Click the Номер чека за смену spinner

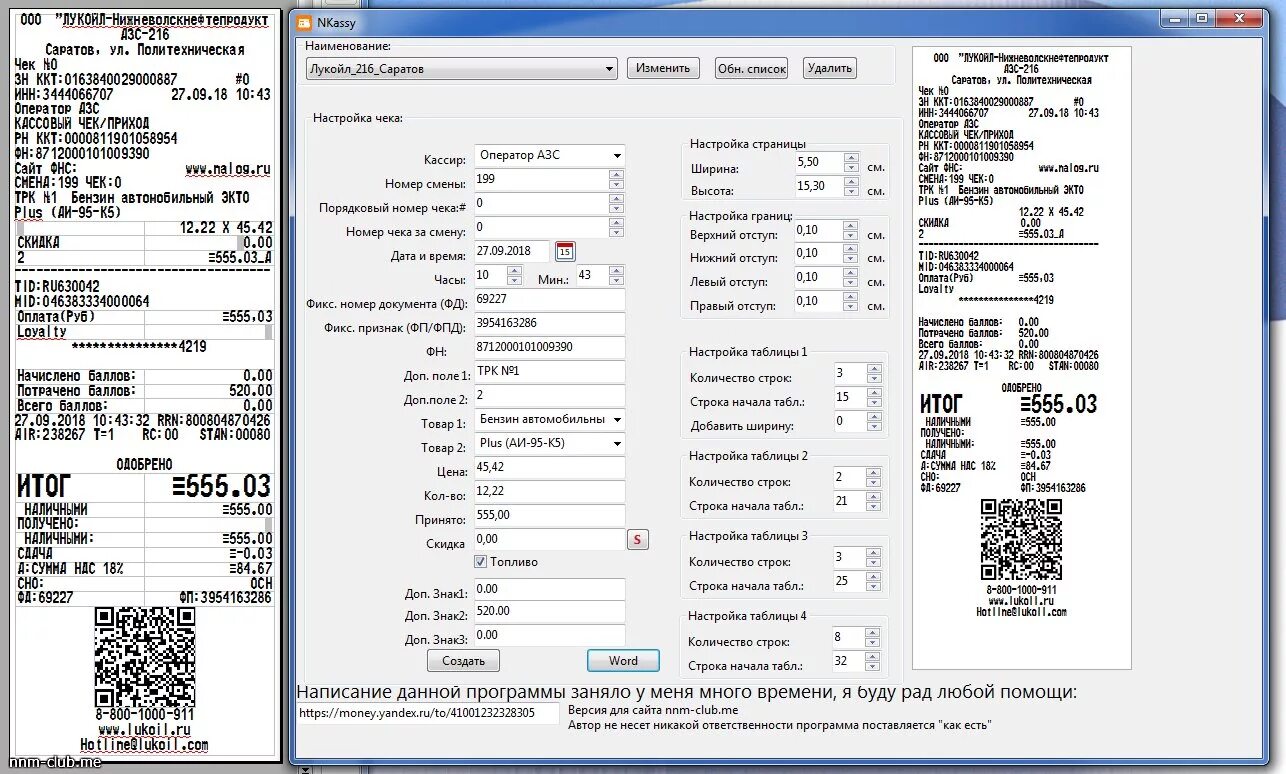coord(616,228)
